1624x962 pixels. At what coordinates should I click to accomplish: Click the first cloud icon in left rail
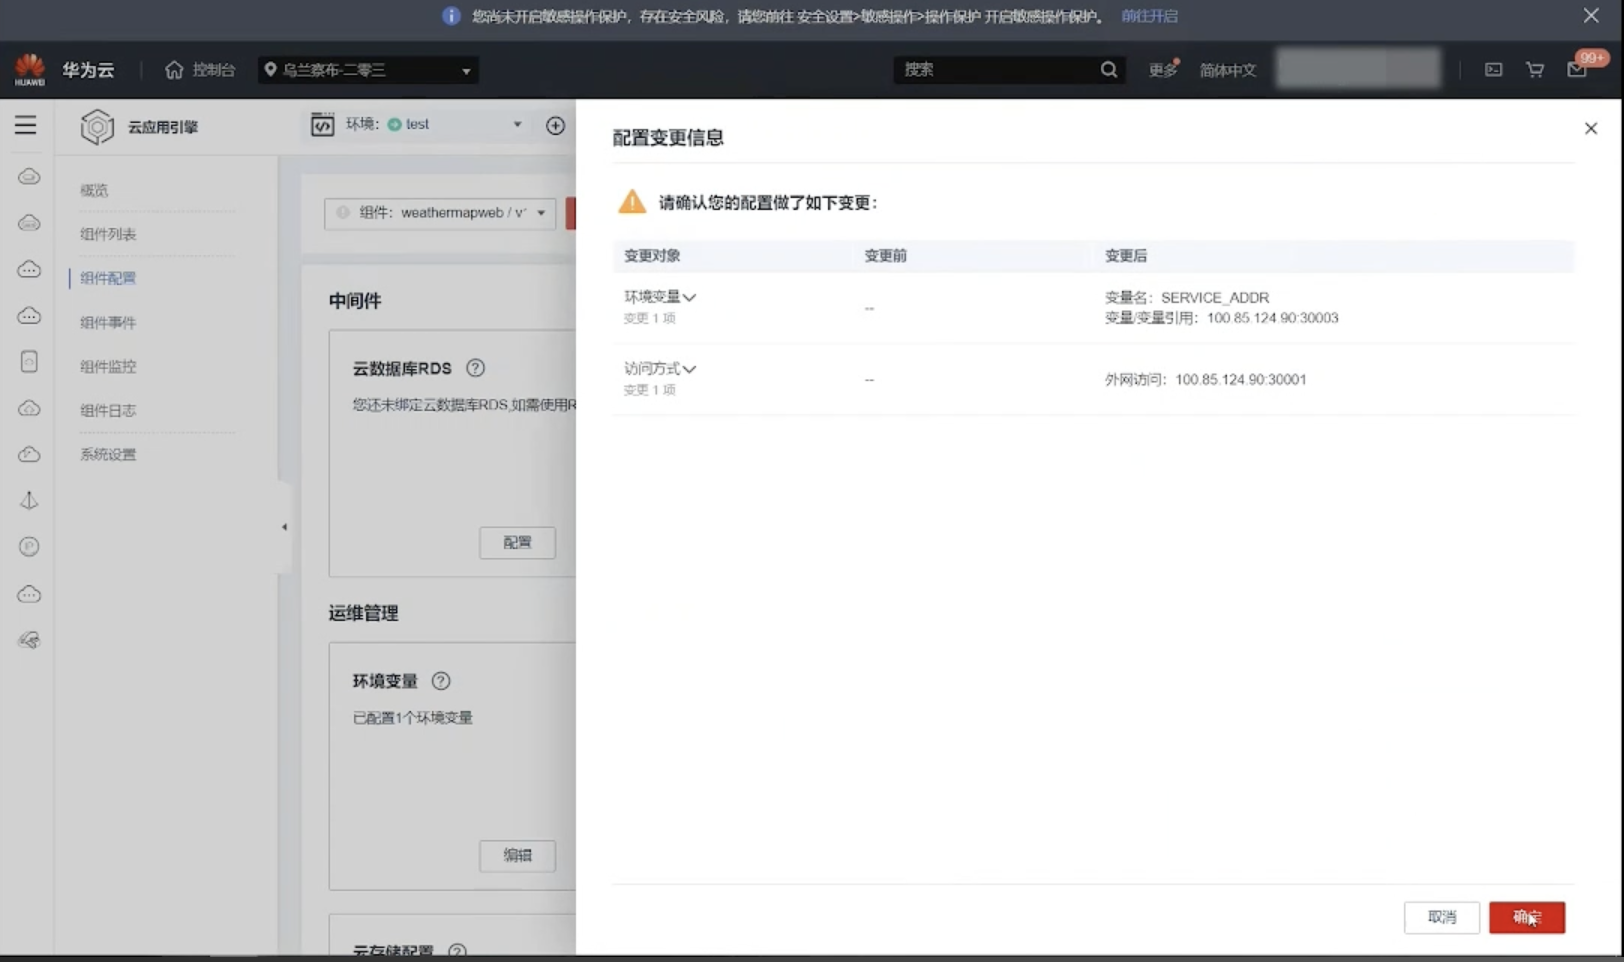tap(29, 177)
